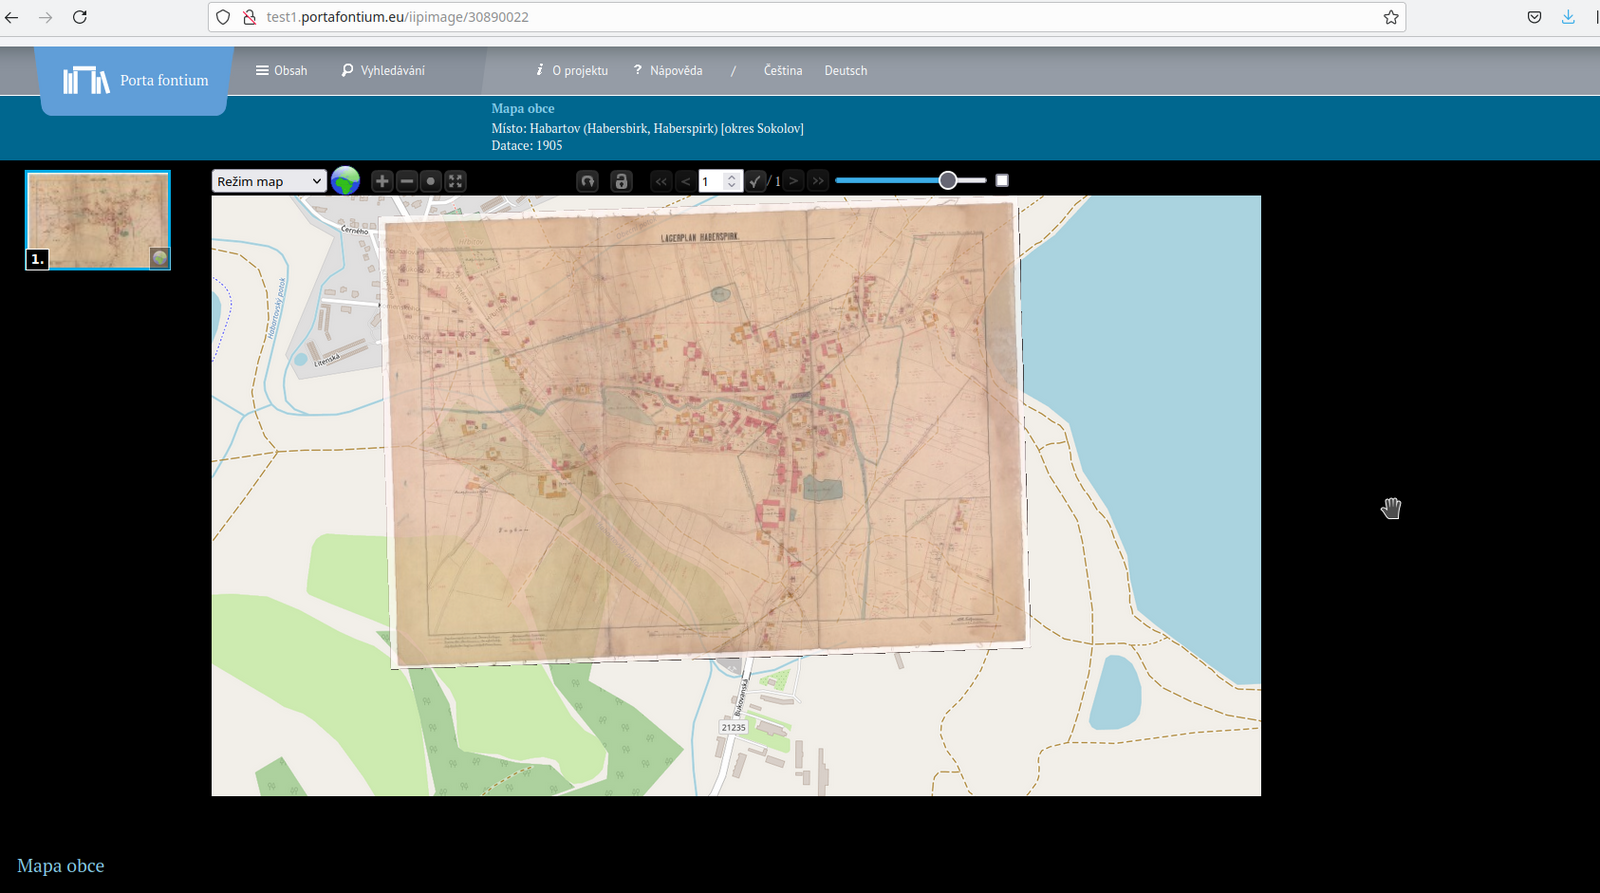Click the page number stepper arrows
1600x893 pixels.
732,181
